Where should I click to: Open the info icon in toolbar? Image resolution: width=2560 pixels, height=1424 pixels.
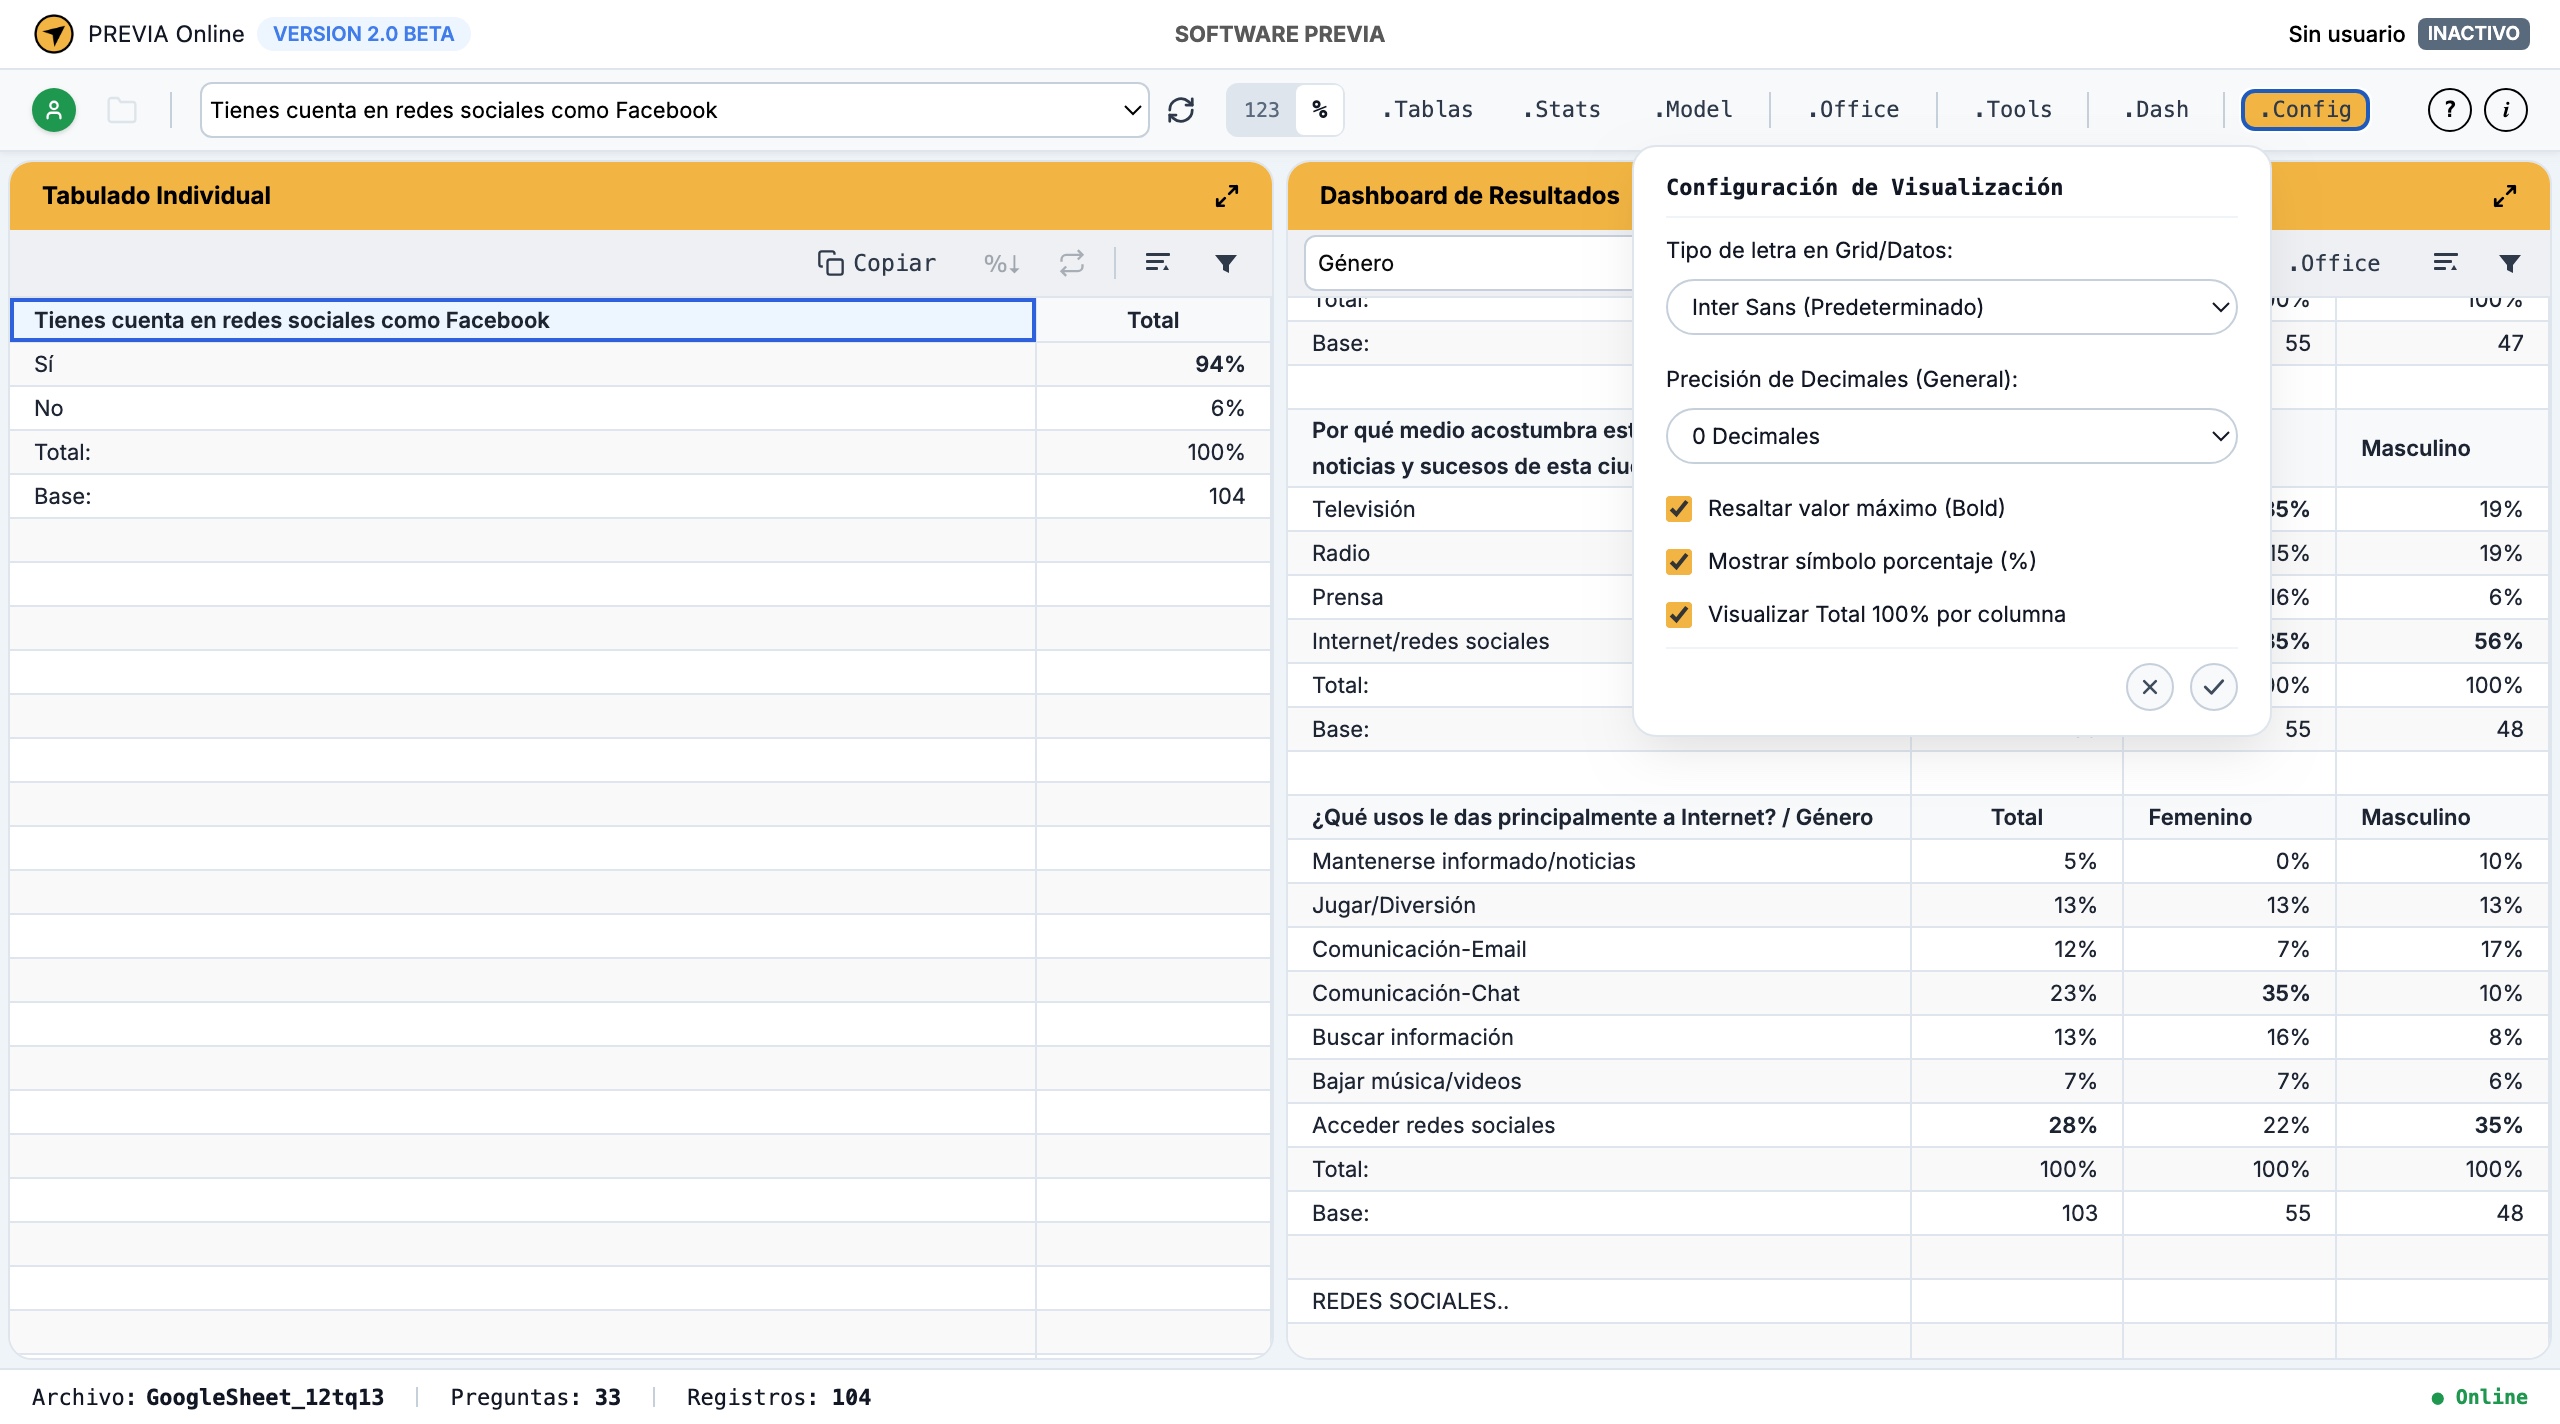[x=2506, y=110]
